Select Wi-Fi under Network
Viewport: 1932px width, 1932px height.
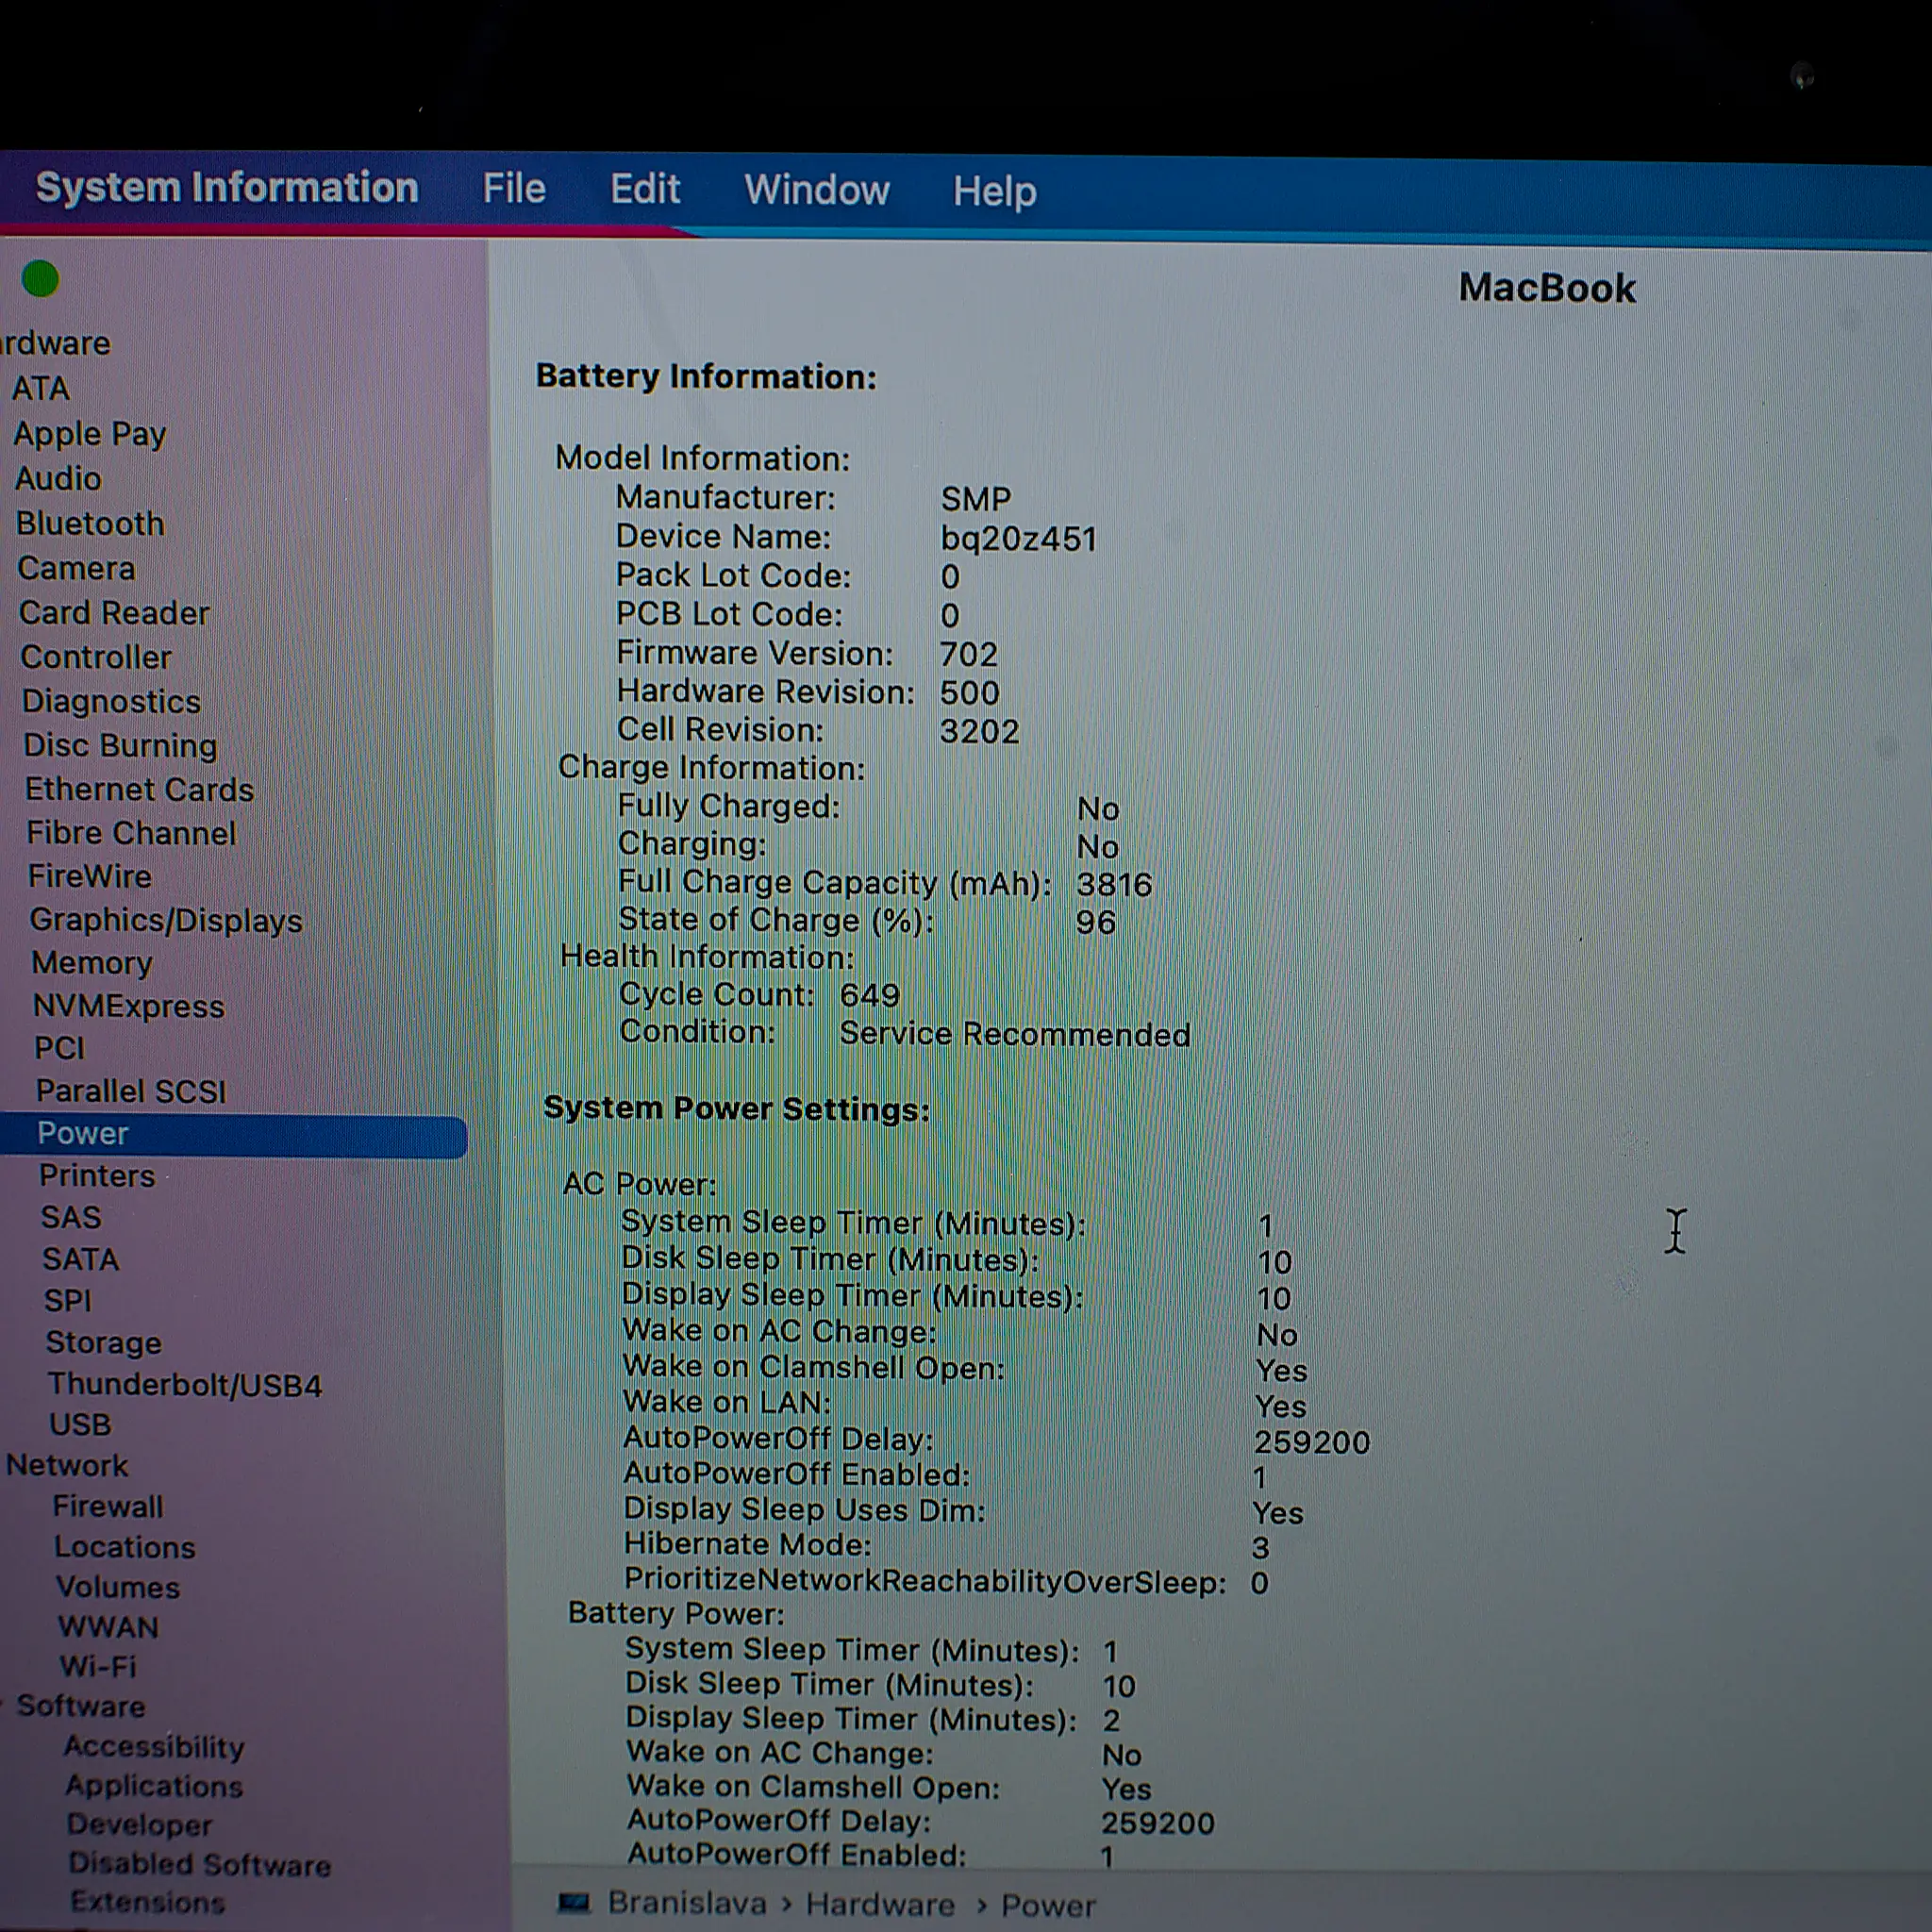[x=98, y=1666]
